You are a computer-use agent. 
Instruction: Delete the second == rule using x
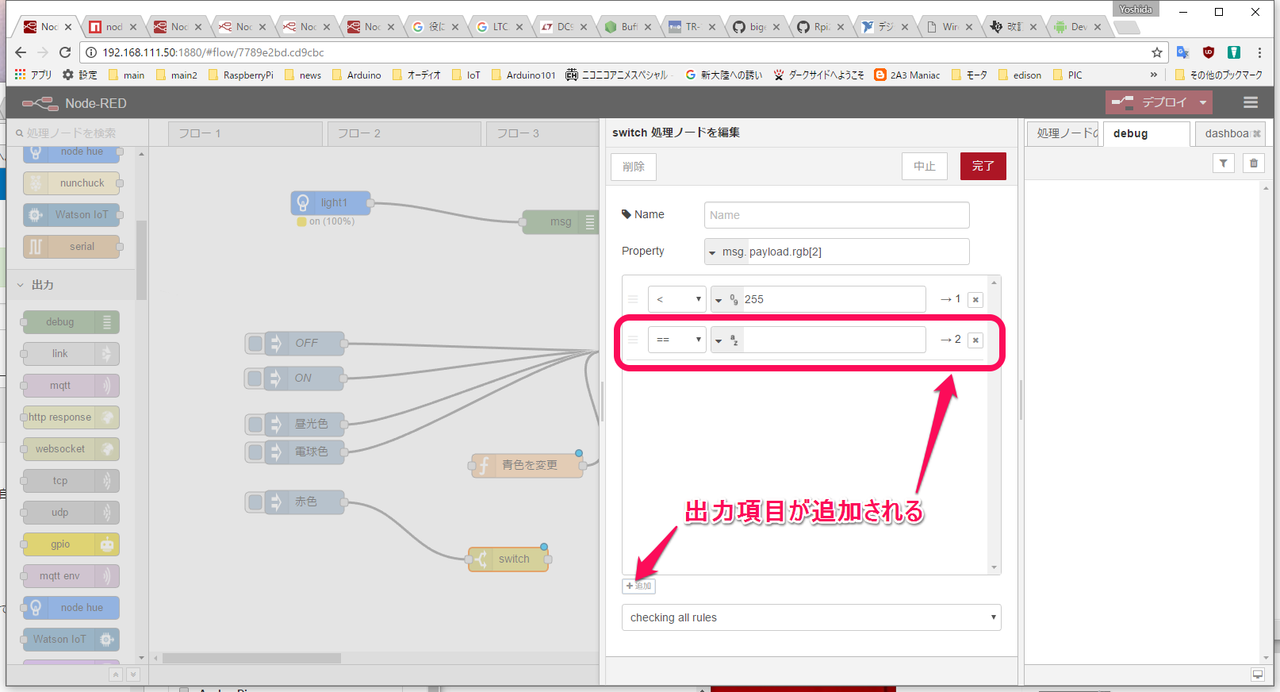(x=975, y=340)
